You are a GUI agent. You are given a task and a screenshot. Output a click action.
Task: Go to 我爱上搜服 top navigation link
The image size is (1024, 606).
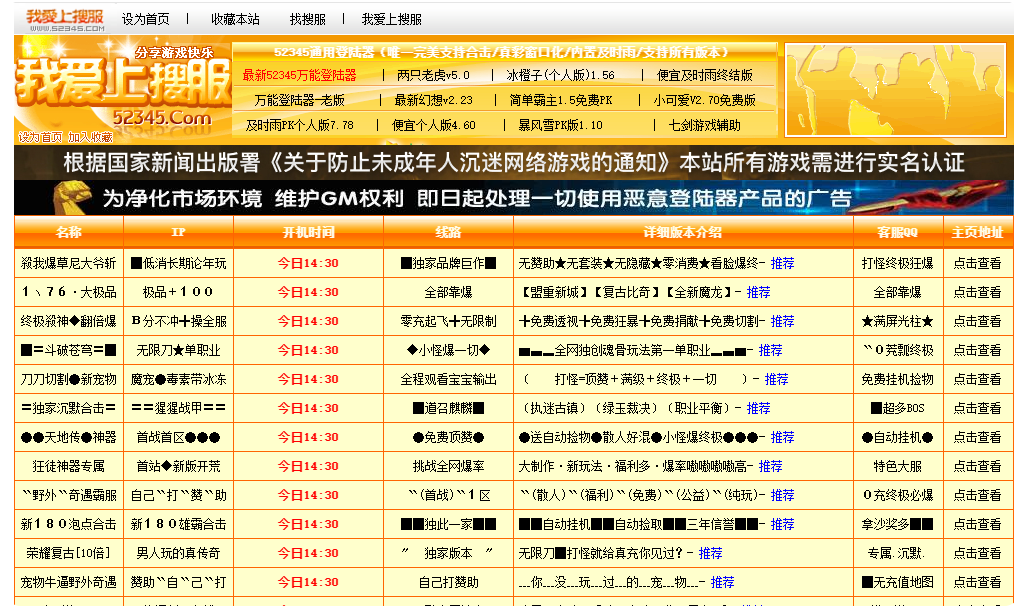(x=392, y=19)
